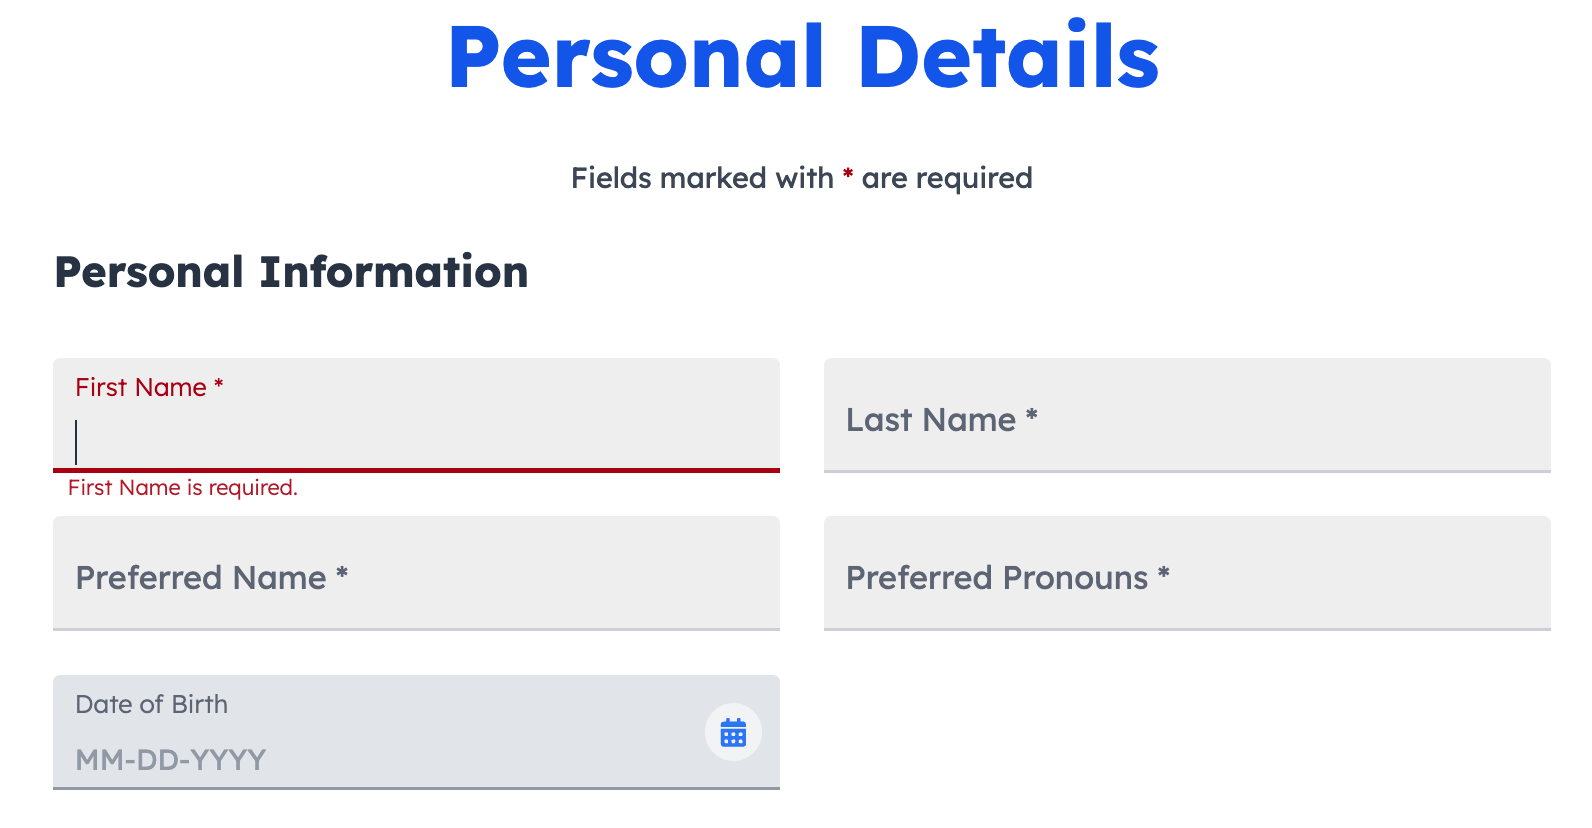This screenshot has height=828, width=1592.
Task: Activate the Preferred Name field
Action: (416, 573)
